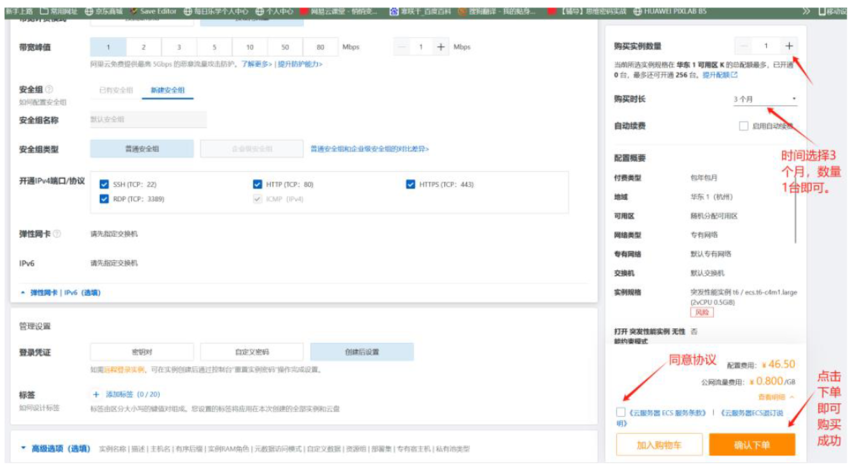Switch to the 已有安全组 tab
The height and width of the screenshot is (473, 860).
coord(115,90)
